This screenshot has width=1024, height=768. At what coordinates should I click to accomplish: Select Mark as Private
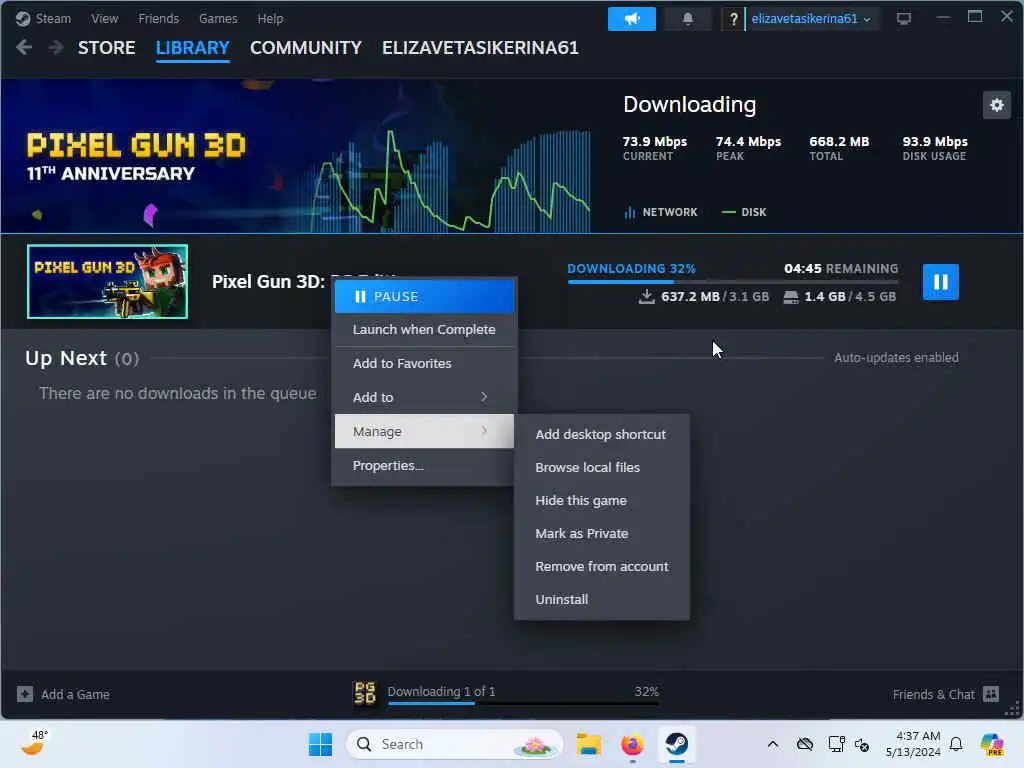tap(601, 534)
